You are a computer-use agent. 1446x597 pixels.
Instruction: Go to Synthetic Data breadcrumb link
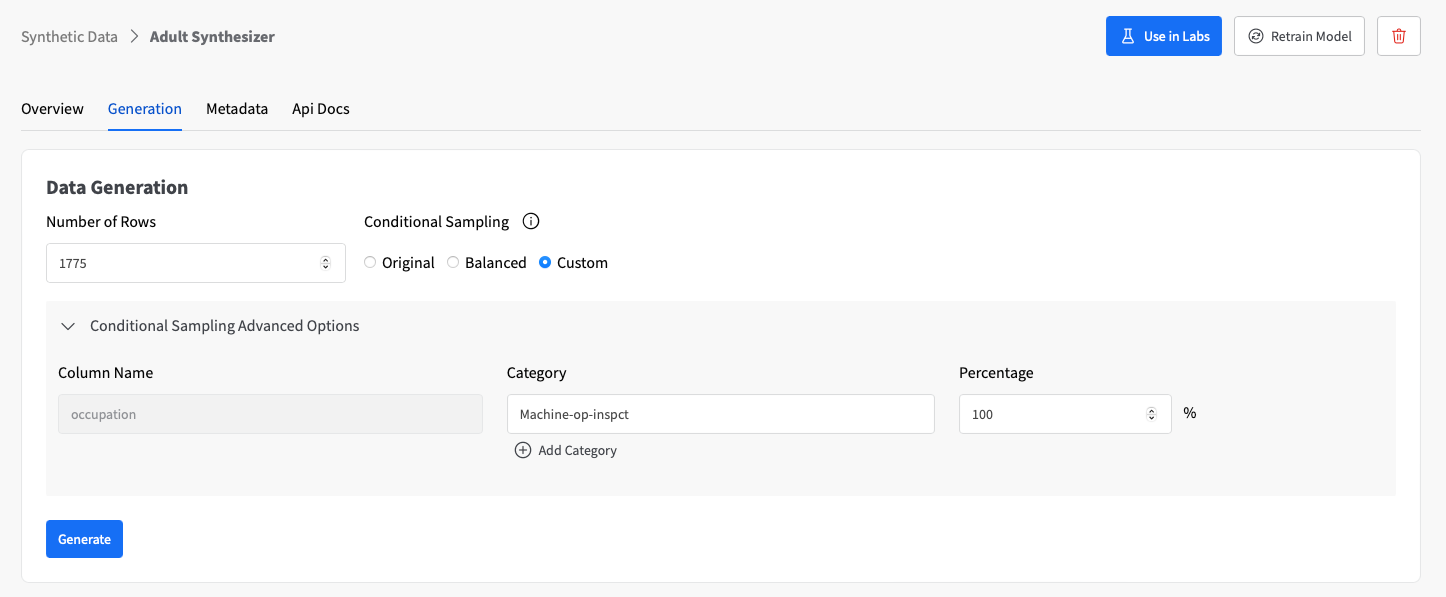tap(69, 37)
